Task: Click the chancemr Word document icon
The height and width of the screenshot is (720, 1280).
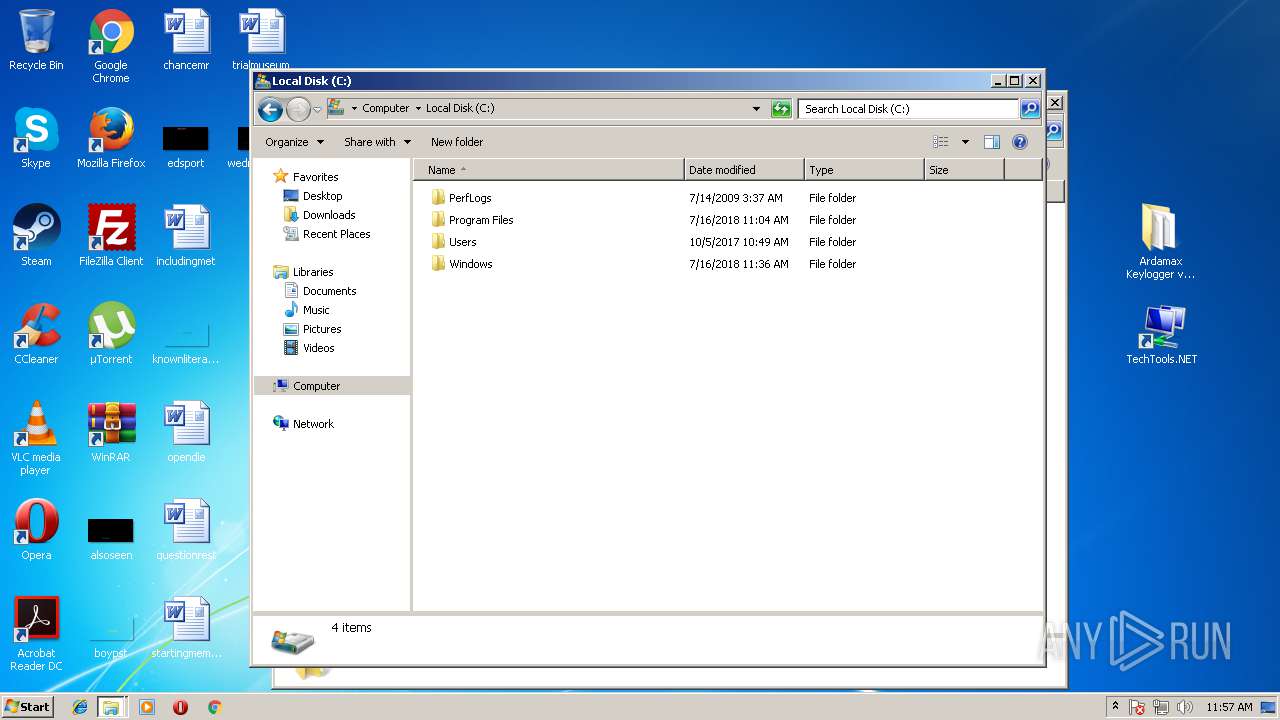Action: (186, 40)
